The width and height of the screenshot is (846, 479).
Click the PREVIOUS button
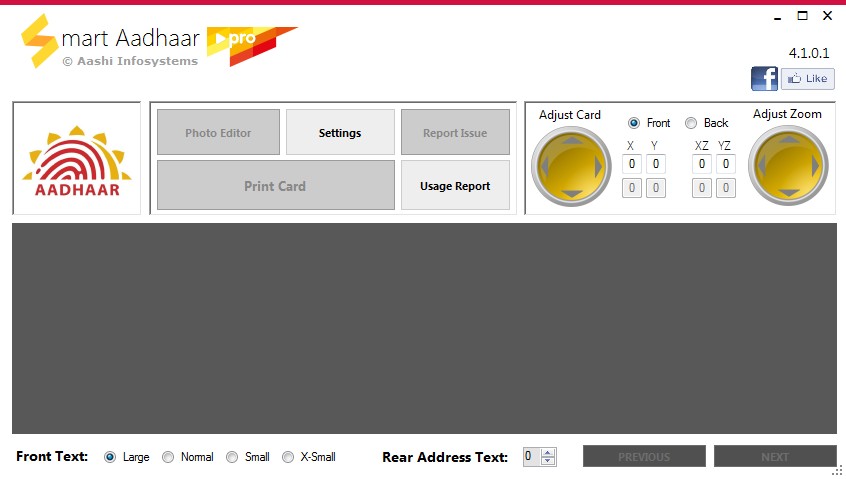[x=644, y=456]
